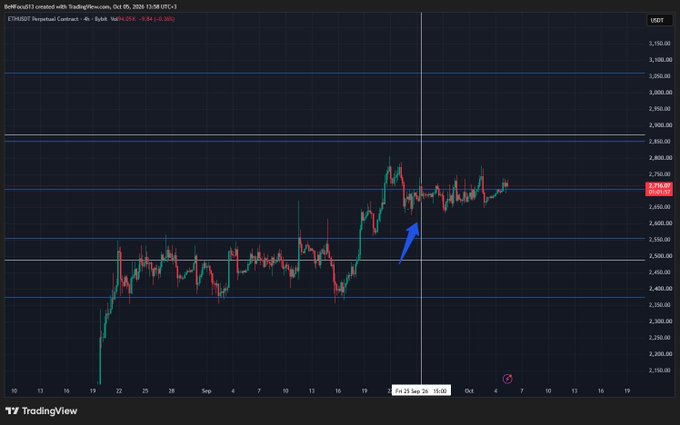Open the TradingView logo link at bottom
680x425 pixels.
pyautogui.click(x=41, y=411)
